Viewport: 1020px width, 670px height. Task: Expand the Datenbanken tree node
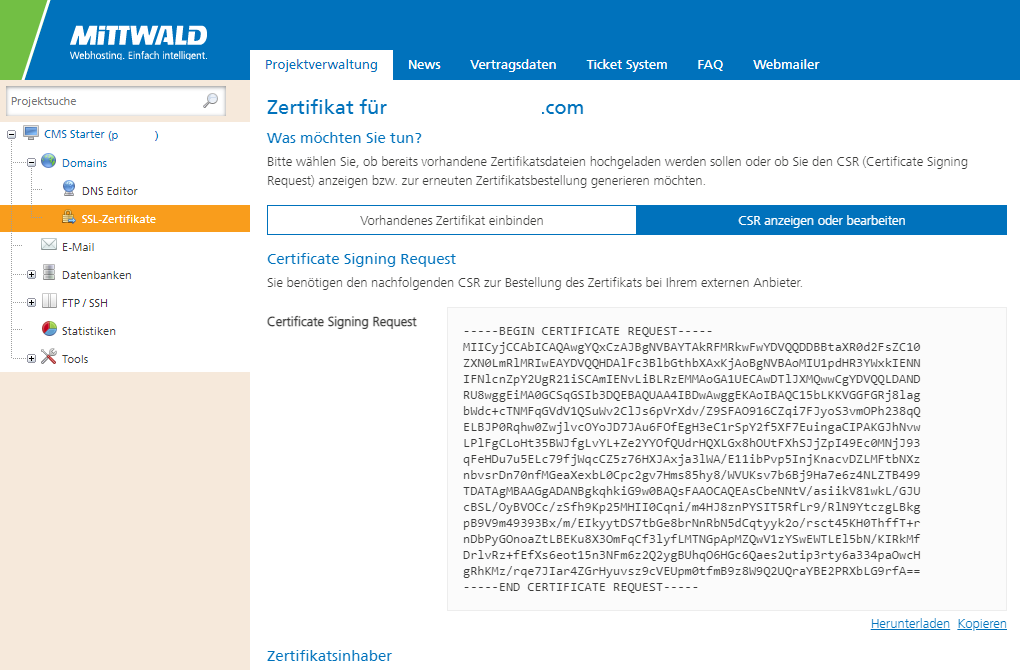click(x=31, y=275)
